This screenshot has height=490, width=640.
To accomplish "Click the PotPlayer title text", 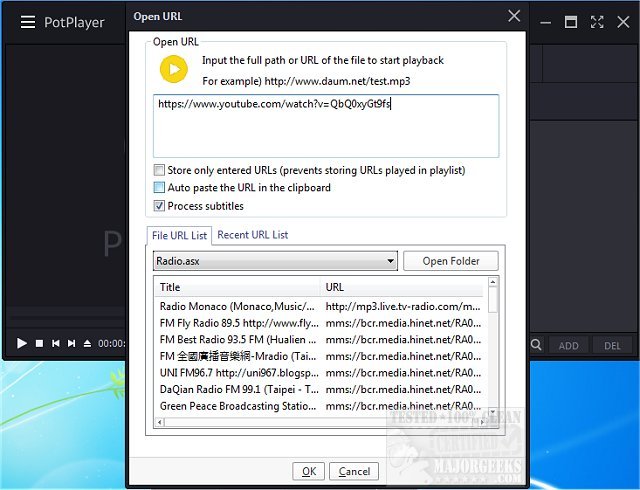I will pos(74,22).
